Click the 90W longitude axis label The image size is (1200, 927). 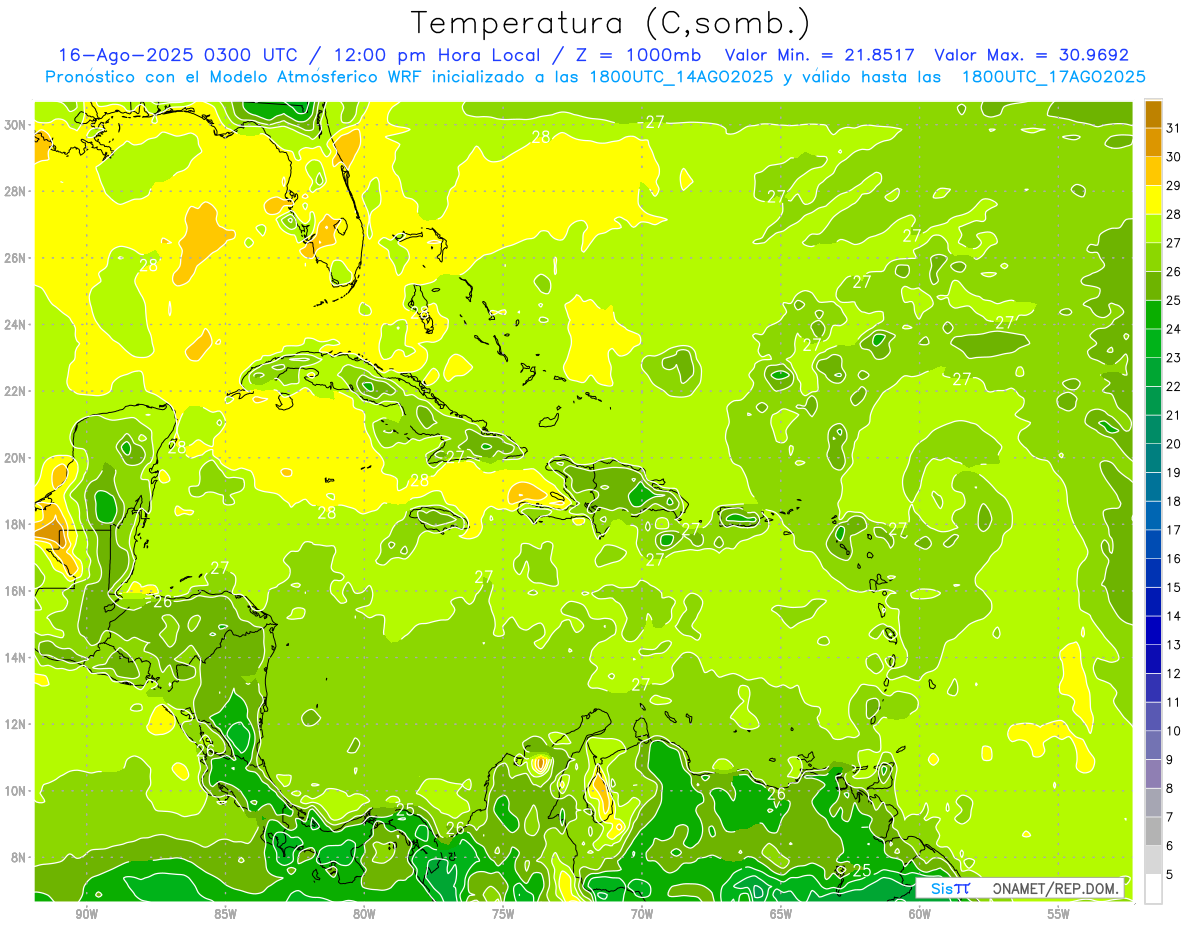[x=86, y=914]
